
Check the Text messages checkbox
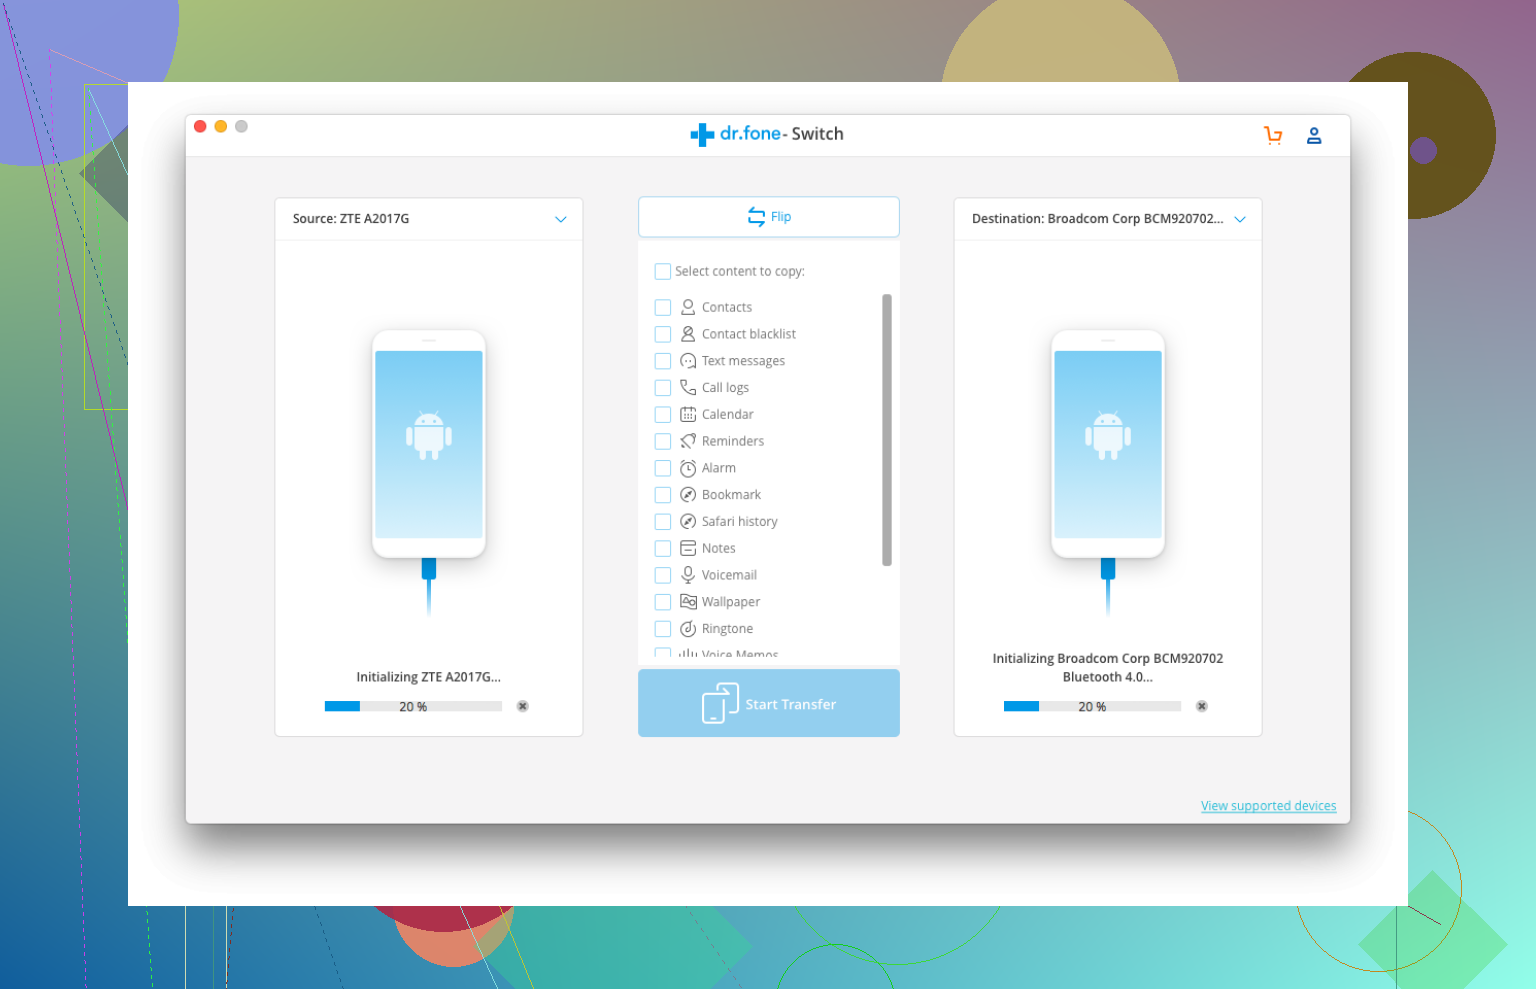coord(662,361)
